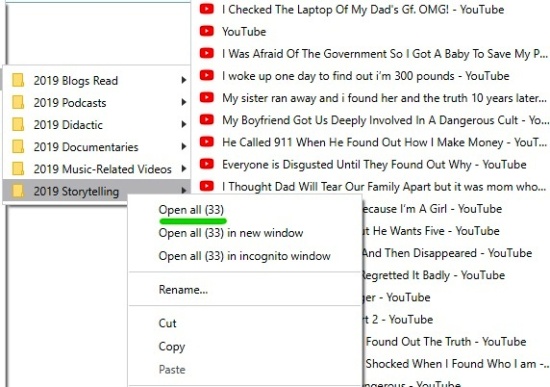Open bookmark ending 'Regretted It Badly - YouTube'
550x387 pixels.
[434, 275]
